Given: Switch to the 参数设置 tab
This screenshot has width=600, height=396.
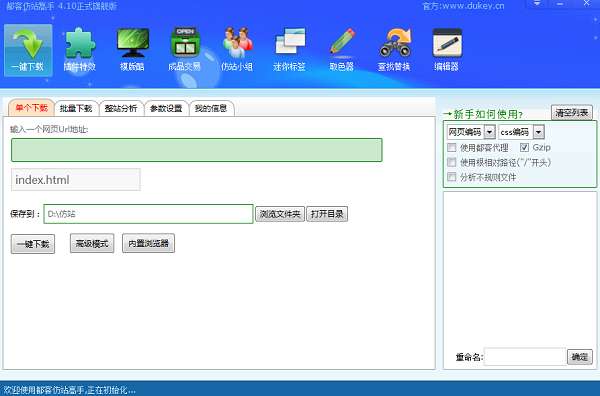Looking at the screenshot, I should (x=166, y=109).
